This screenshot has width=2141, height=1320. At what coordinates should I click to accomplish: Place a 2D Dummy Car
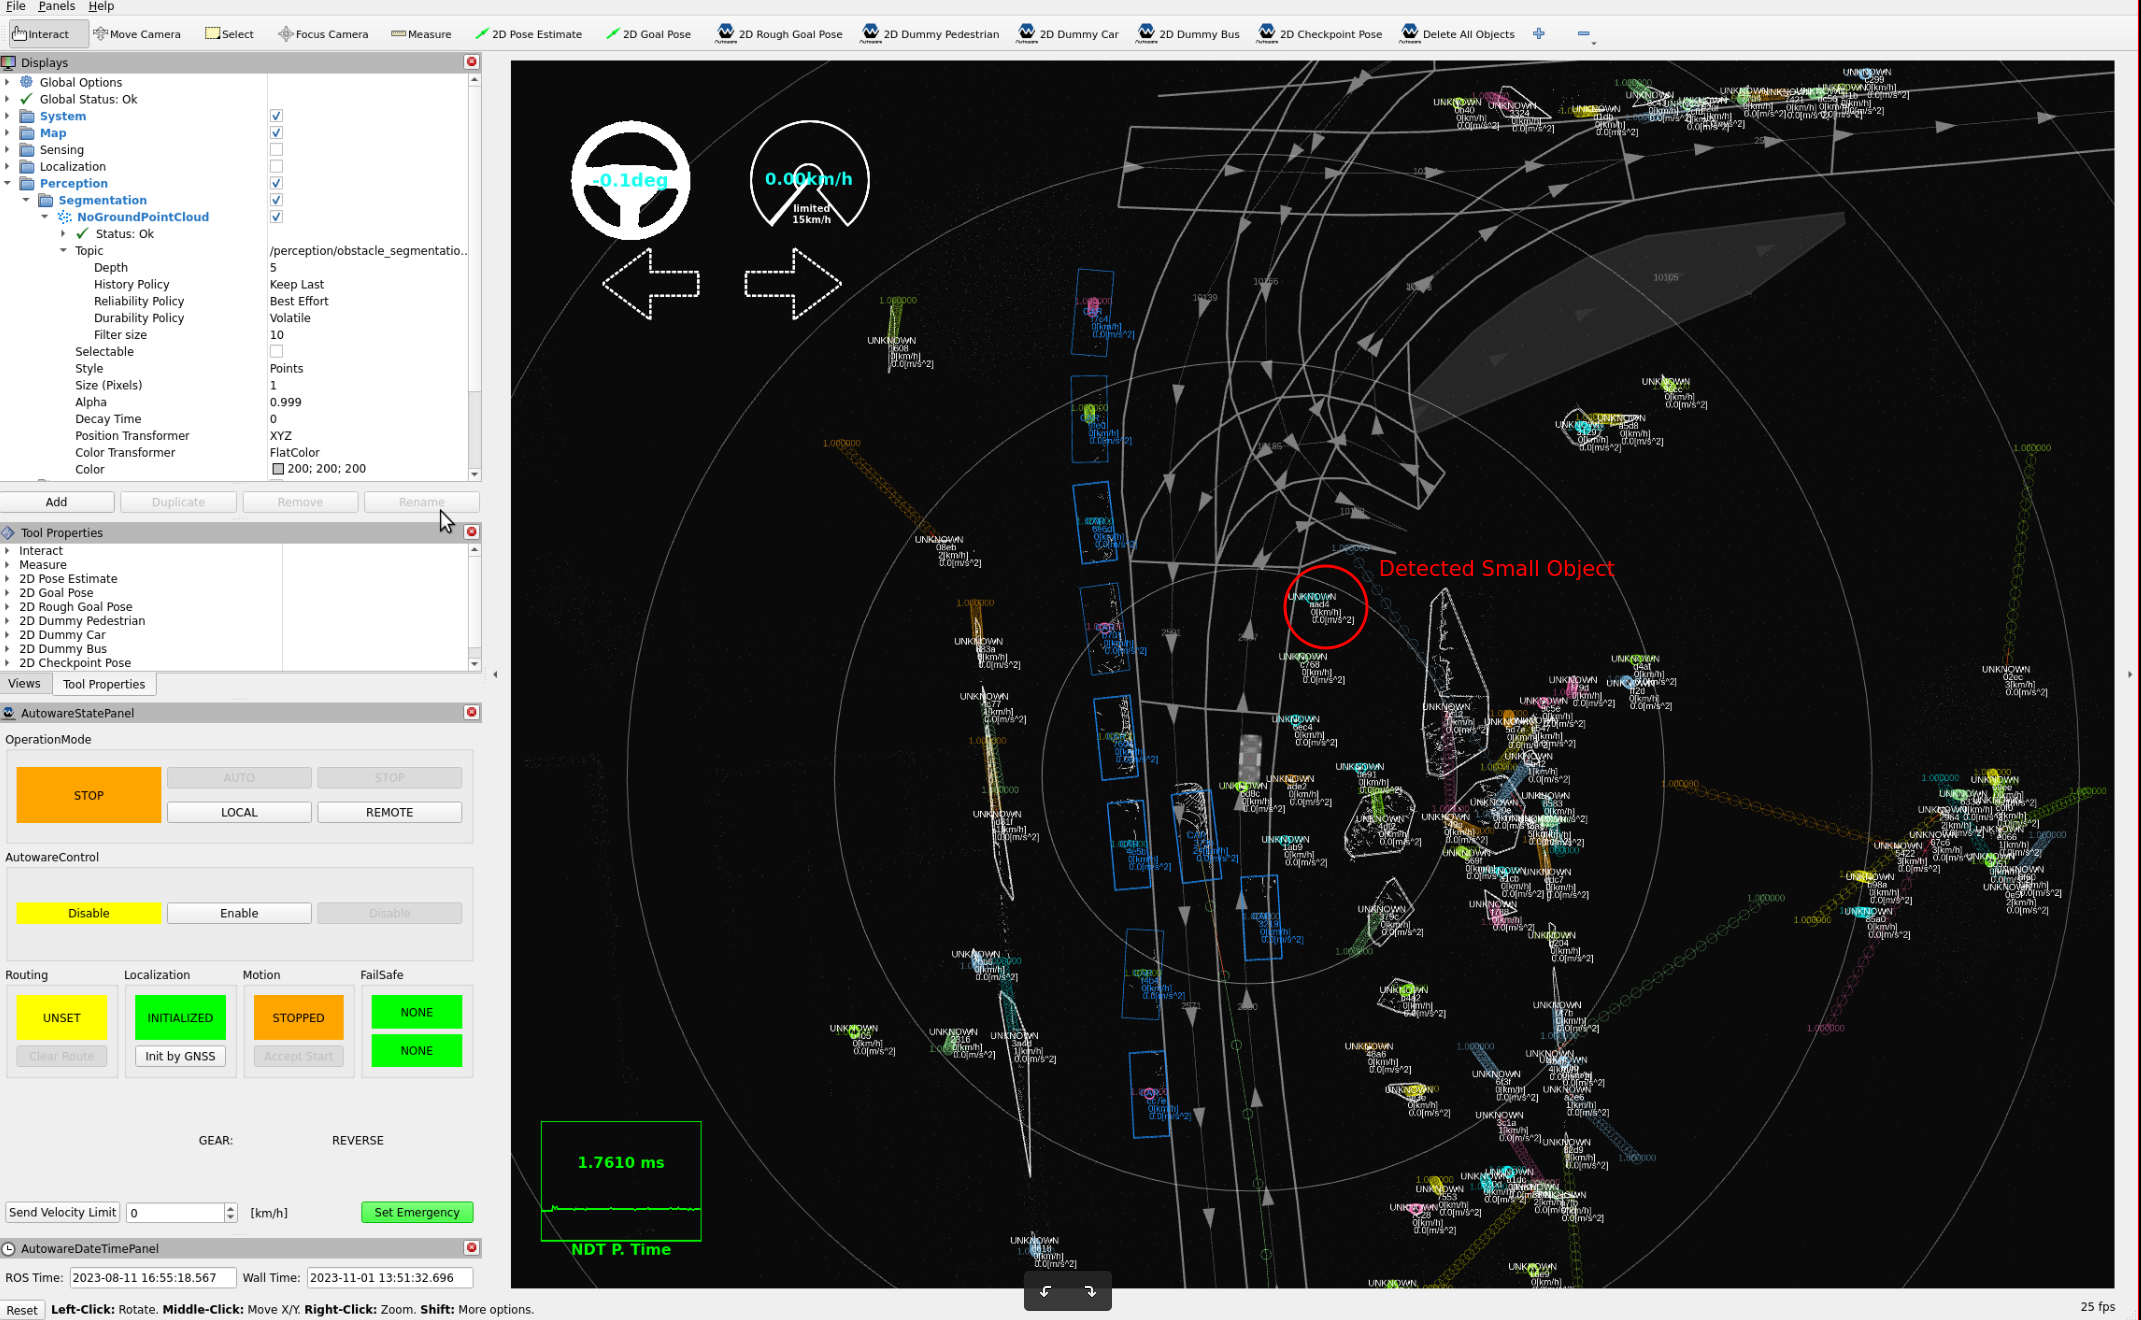coord(1067,33)
